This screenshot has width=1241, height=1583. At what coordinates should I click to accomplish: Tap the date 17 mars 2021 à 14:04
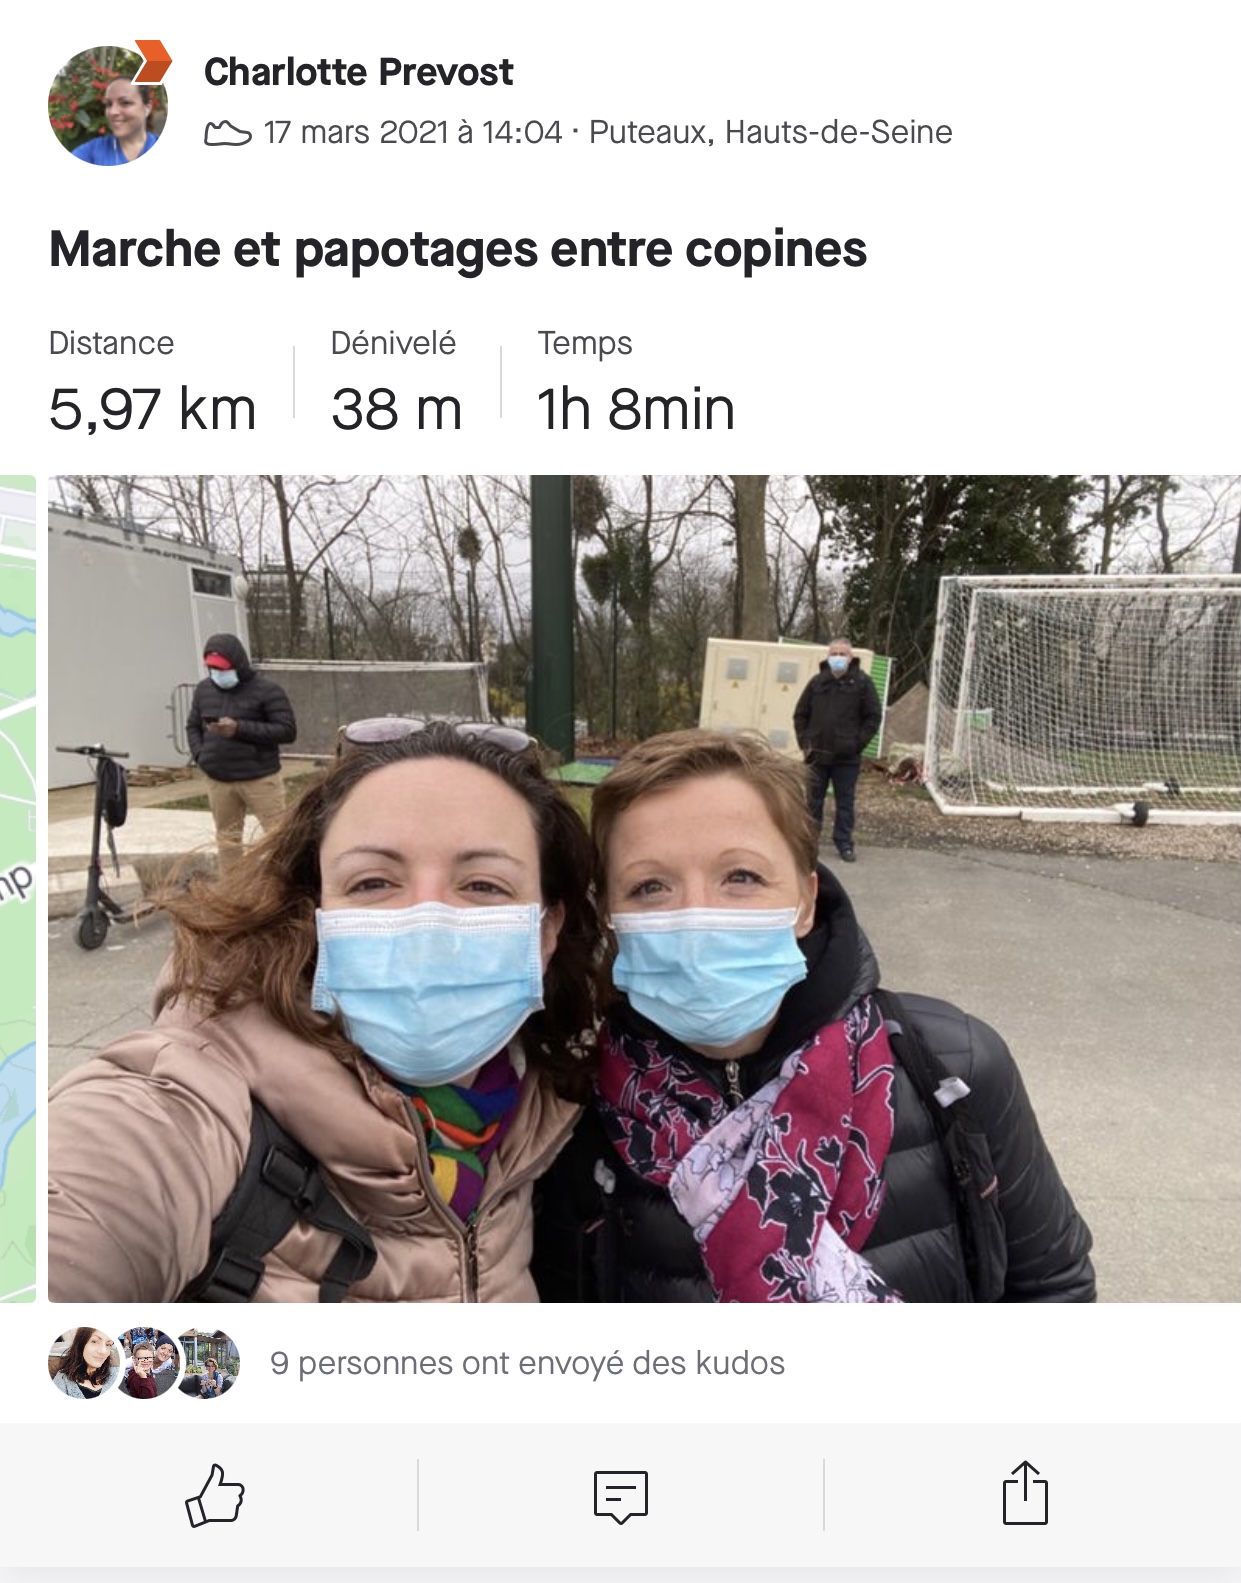[413, 132]
